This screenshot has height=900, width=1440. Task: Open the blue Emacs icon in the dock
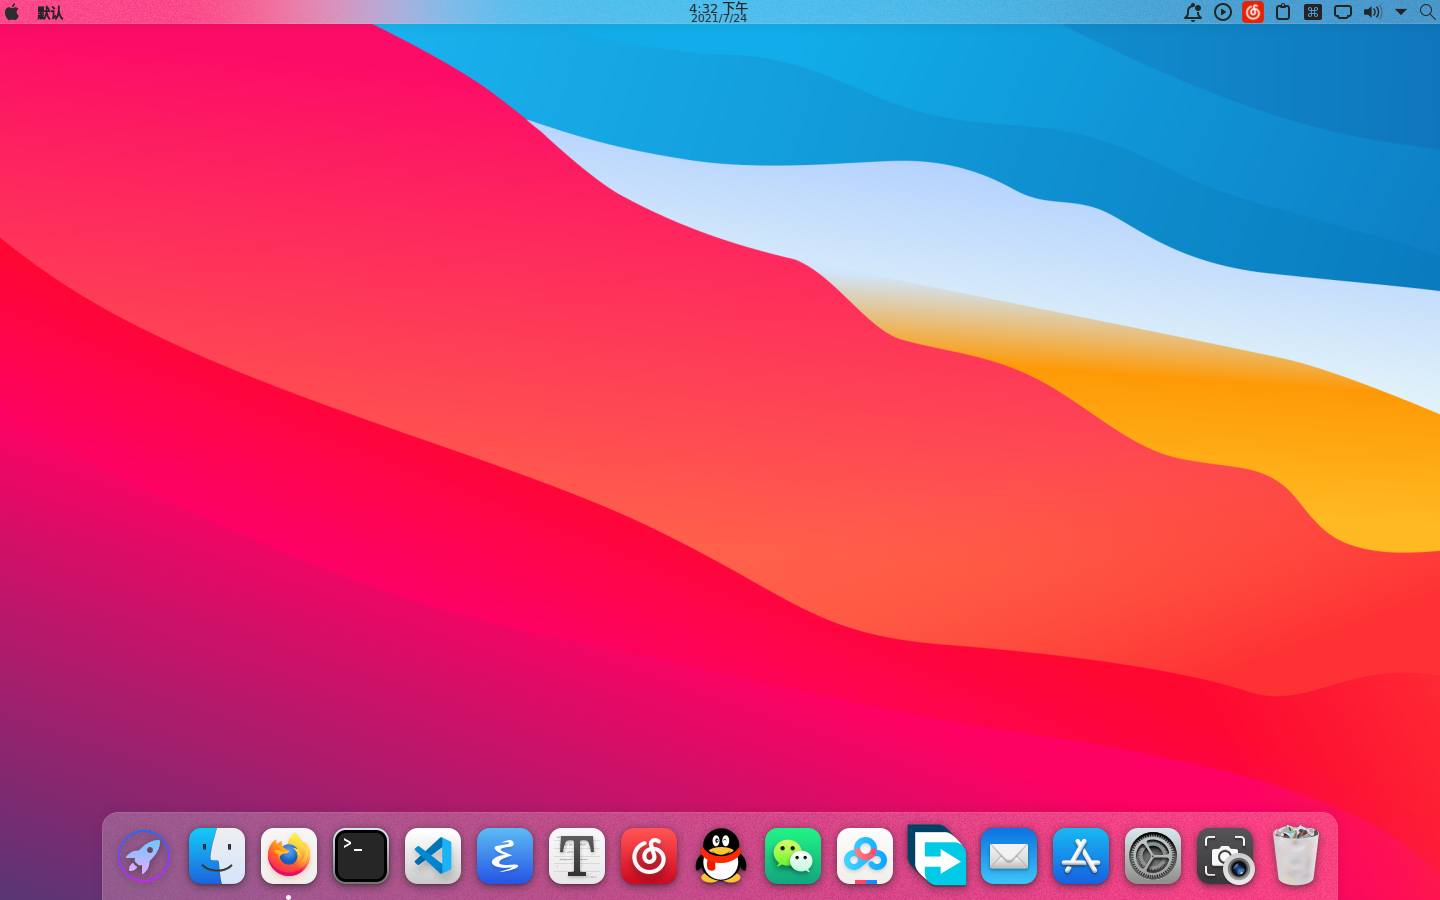(x=505, y=856)
